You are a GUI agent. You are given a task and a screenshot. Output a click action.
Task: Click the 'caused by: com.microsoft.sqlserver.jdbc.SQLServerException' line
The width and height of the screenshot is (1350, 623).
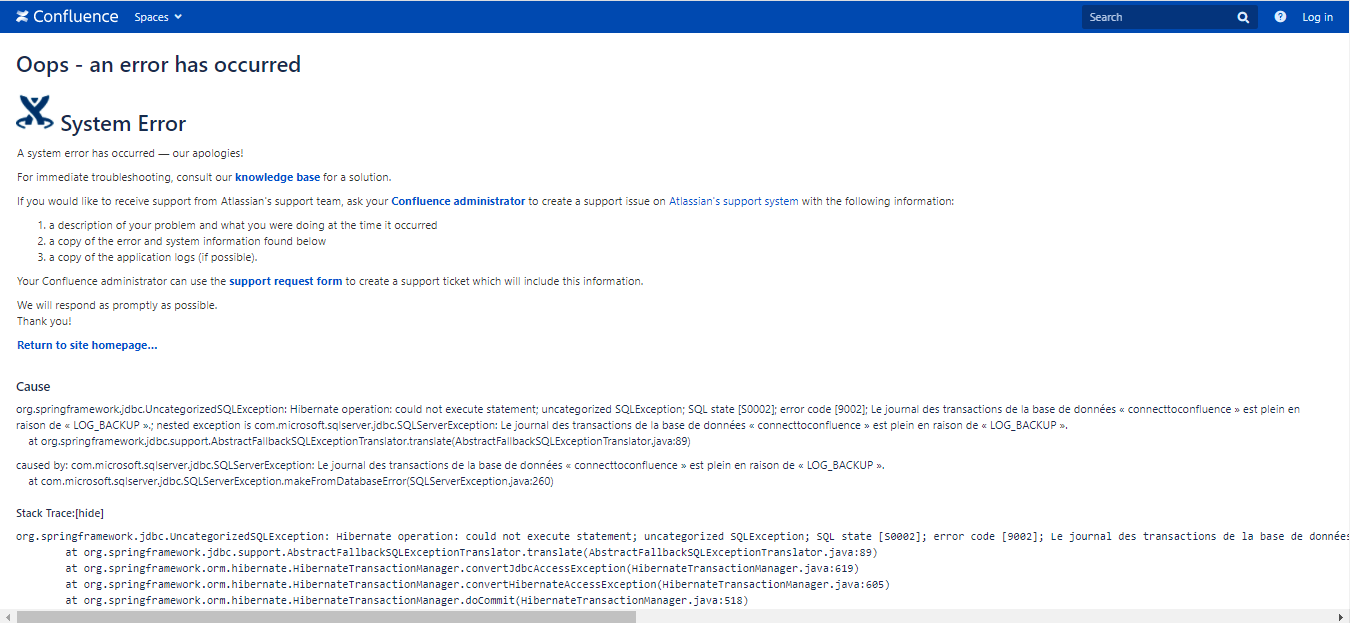(451, 465)
